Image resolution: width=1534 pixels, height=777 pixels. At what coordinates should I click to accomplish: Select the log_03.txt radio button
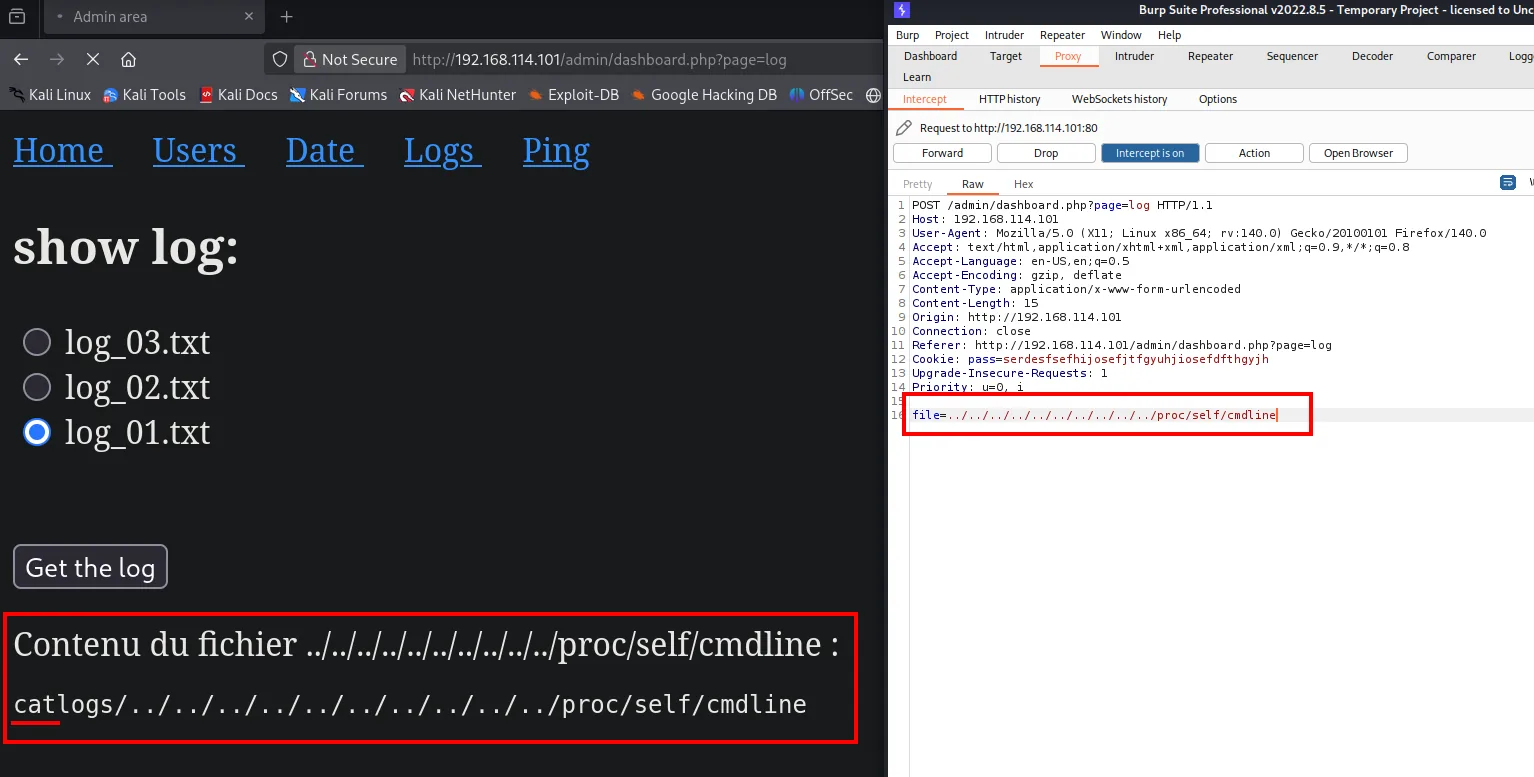click(37, 343)
